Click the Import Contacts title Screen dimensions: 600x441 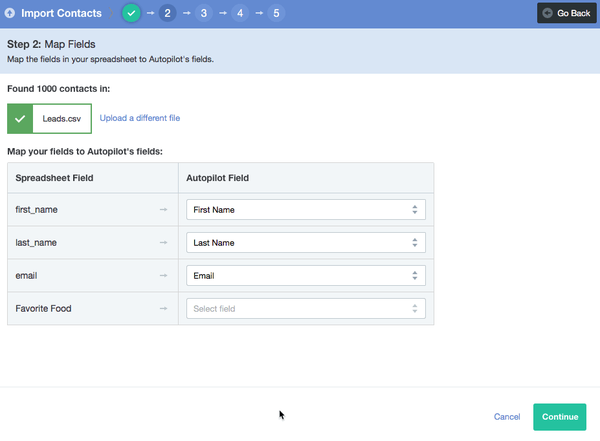(x=62, y=13)
